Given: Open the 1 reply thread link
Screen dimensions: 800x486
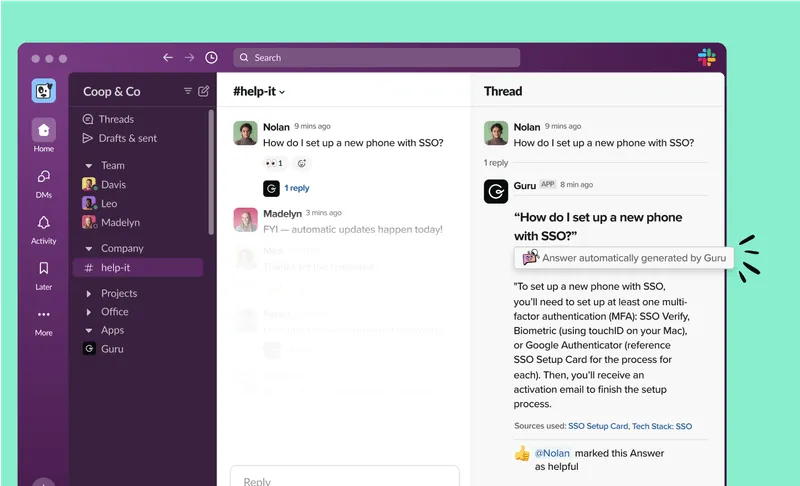Looking at the screenshot, I should [297, 188].
